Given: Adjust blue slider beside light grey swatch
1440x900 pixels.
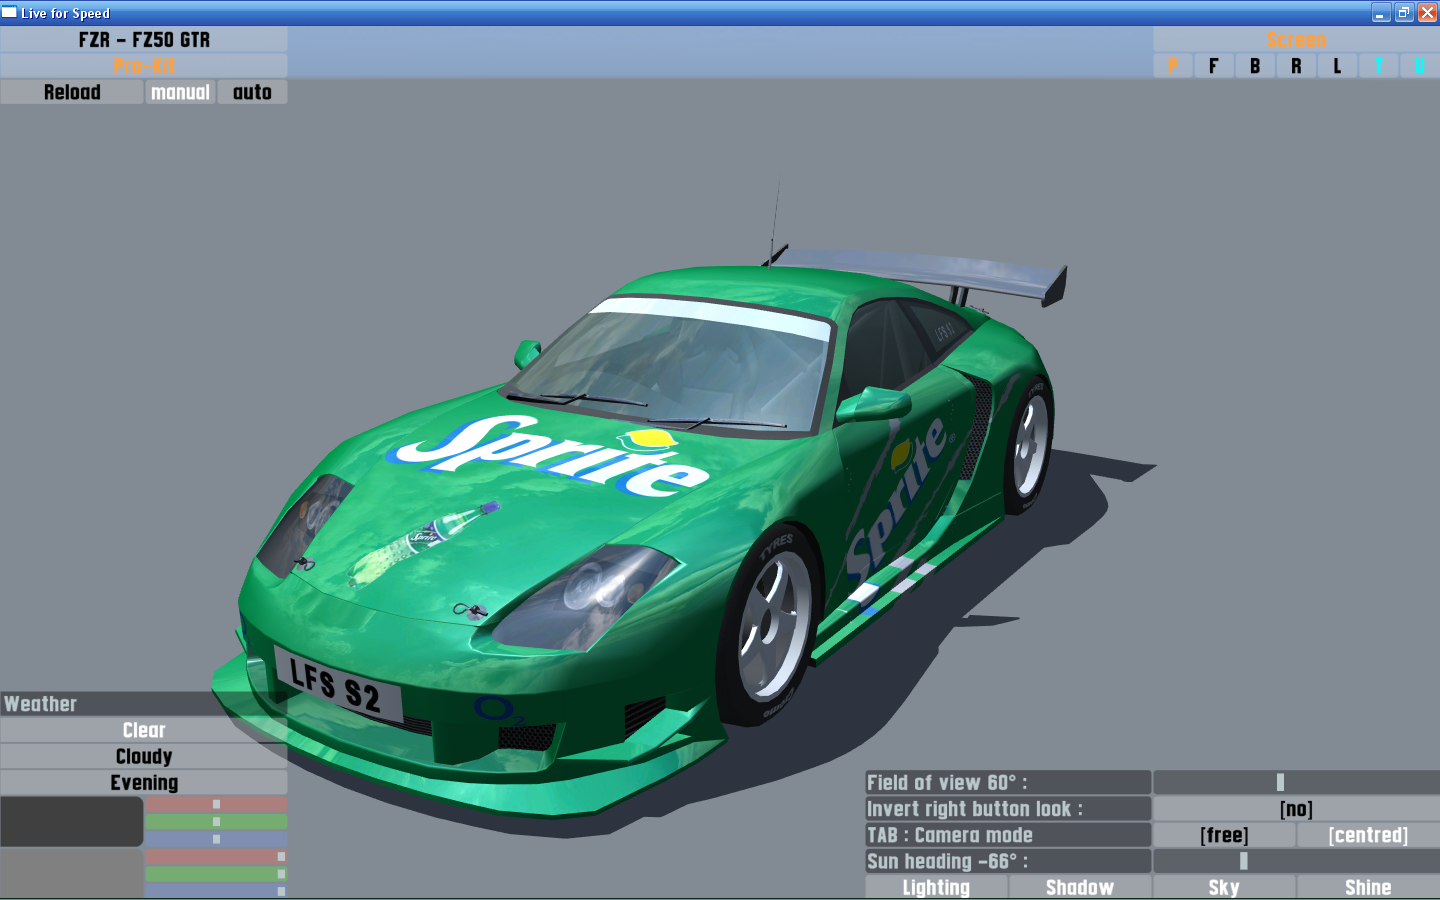Looking at the screenshot, I should pos(216,891).
